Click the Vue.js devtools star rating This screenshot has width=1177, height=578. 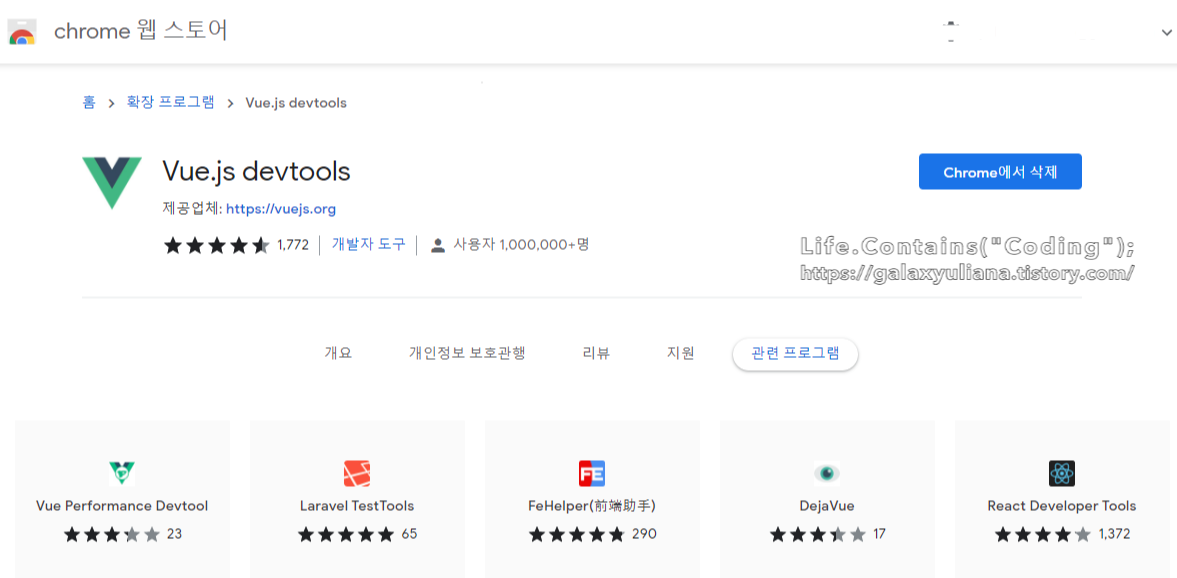click(x=217, y=245)
